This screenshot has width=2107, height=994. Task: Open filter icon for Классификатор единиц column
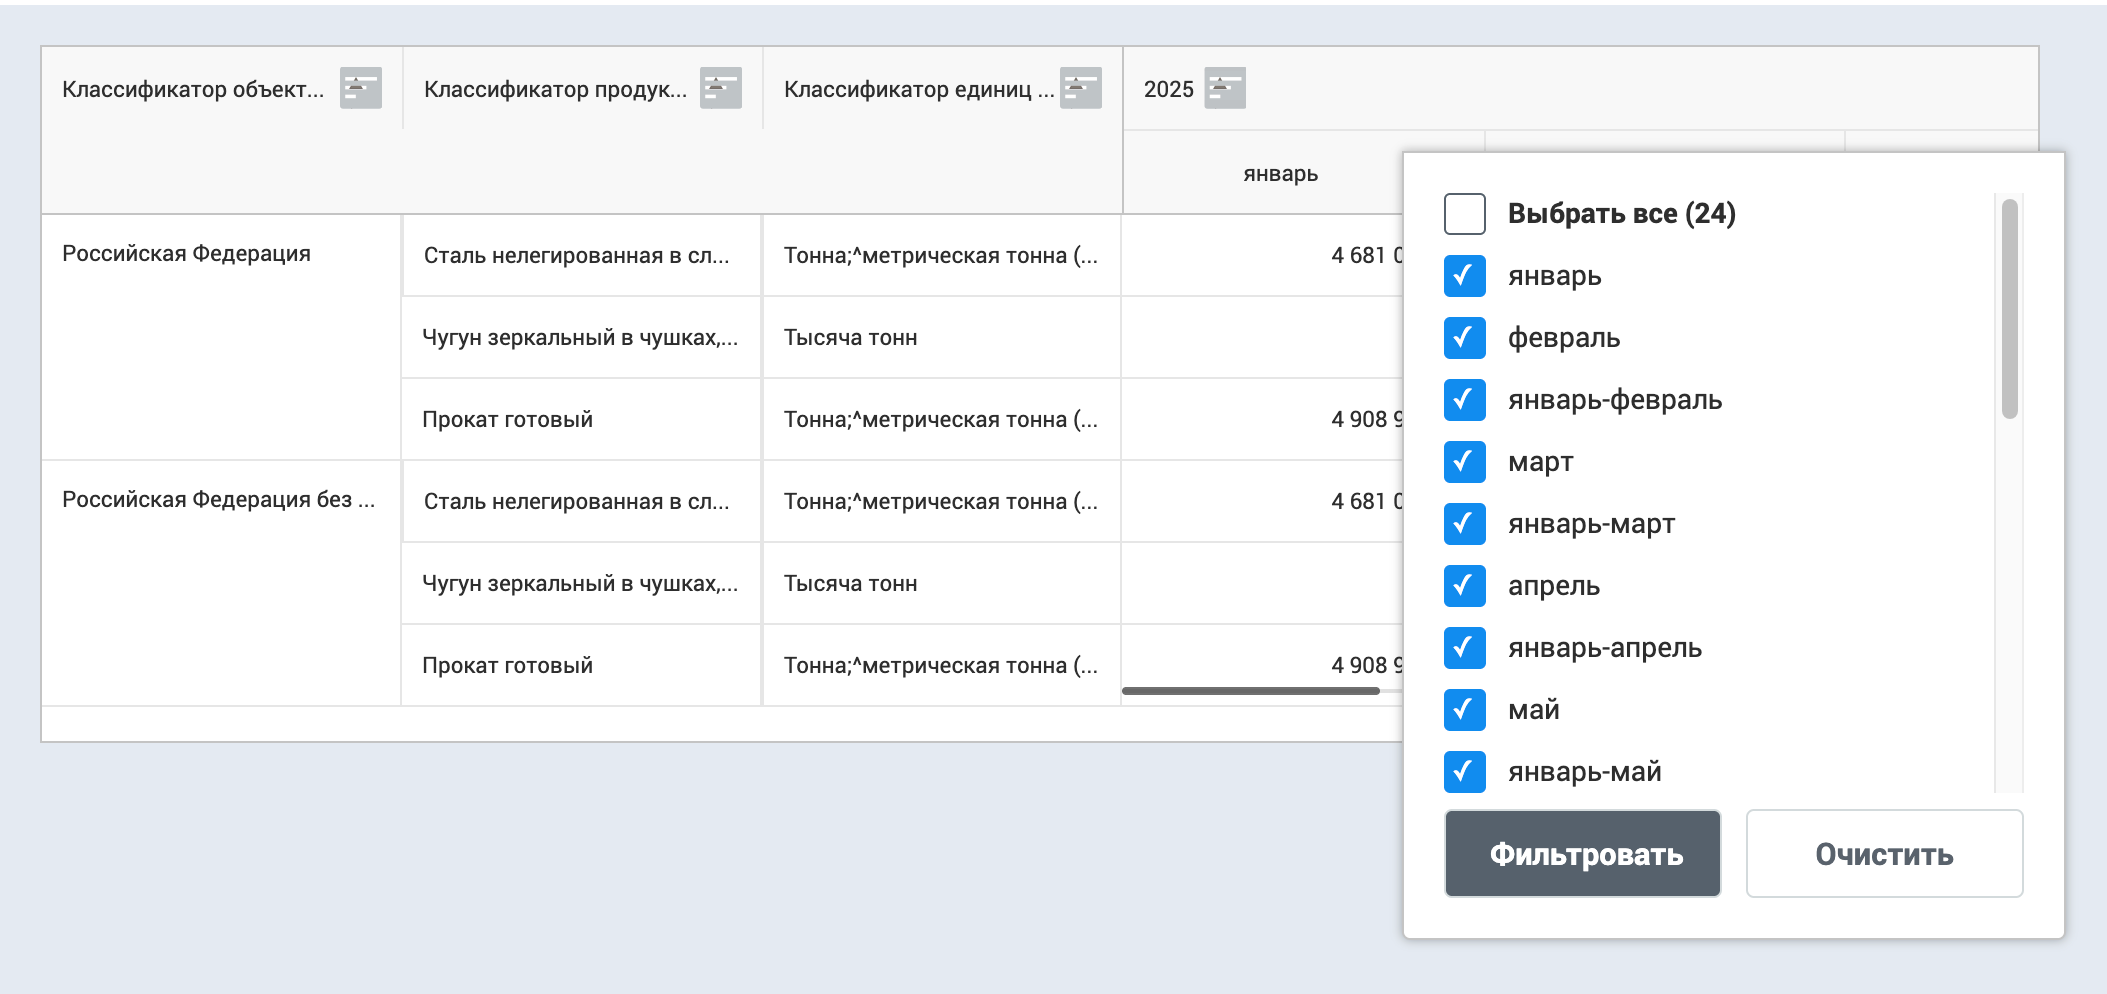[1080, 88]
